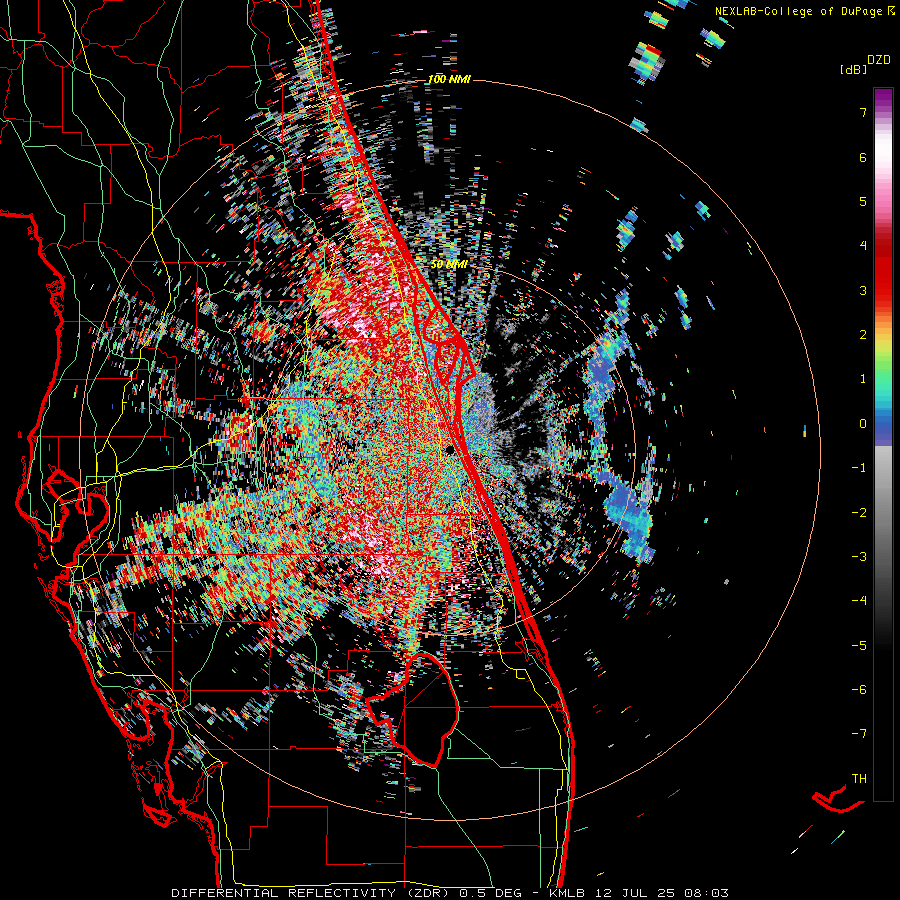Click the 0 value on the color scale

click(x=863, y=423)
